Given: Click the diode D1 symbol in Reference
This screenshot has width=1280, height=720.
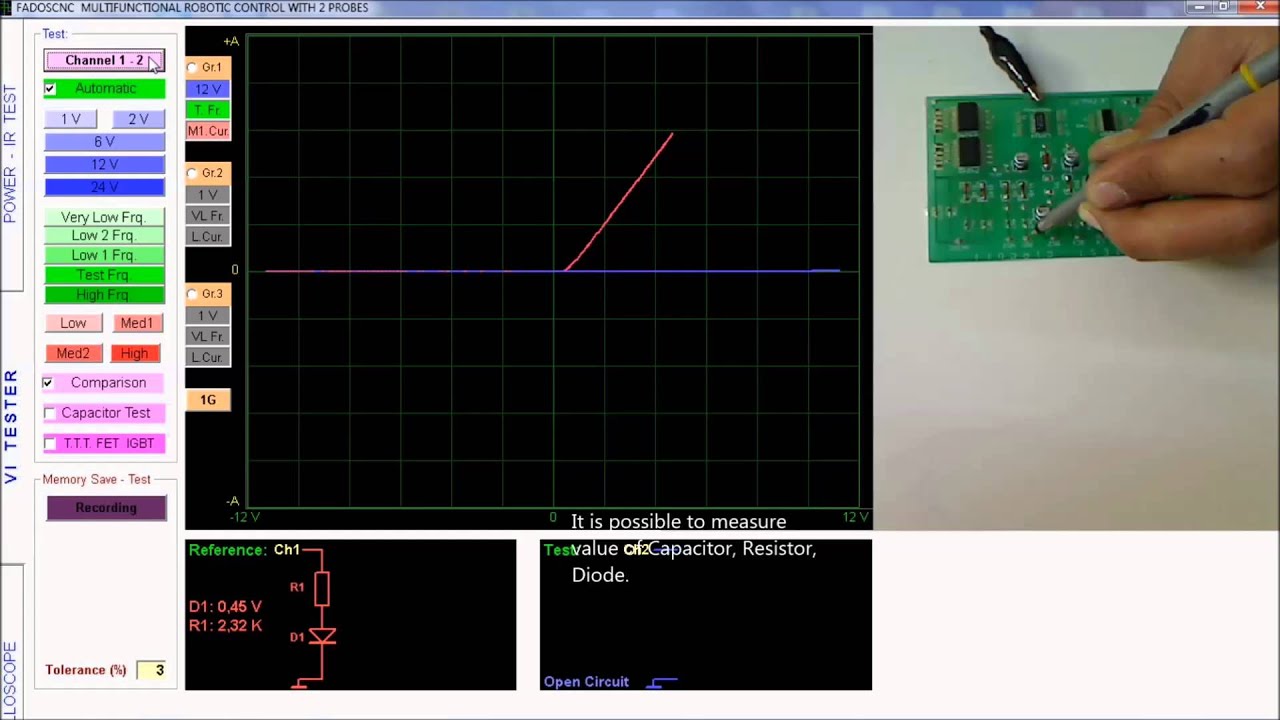Looking at the screenshot, I should (x=322, y=637).
